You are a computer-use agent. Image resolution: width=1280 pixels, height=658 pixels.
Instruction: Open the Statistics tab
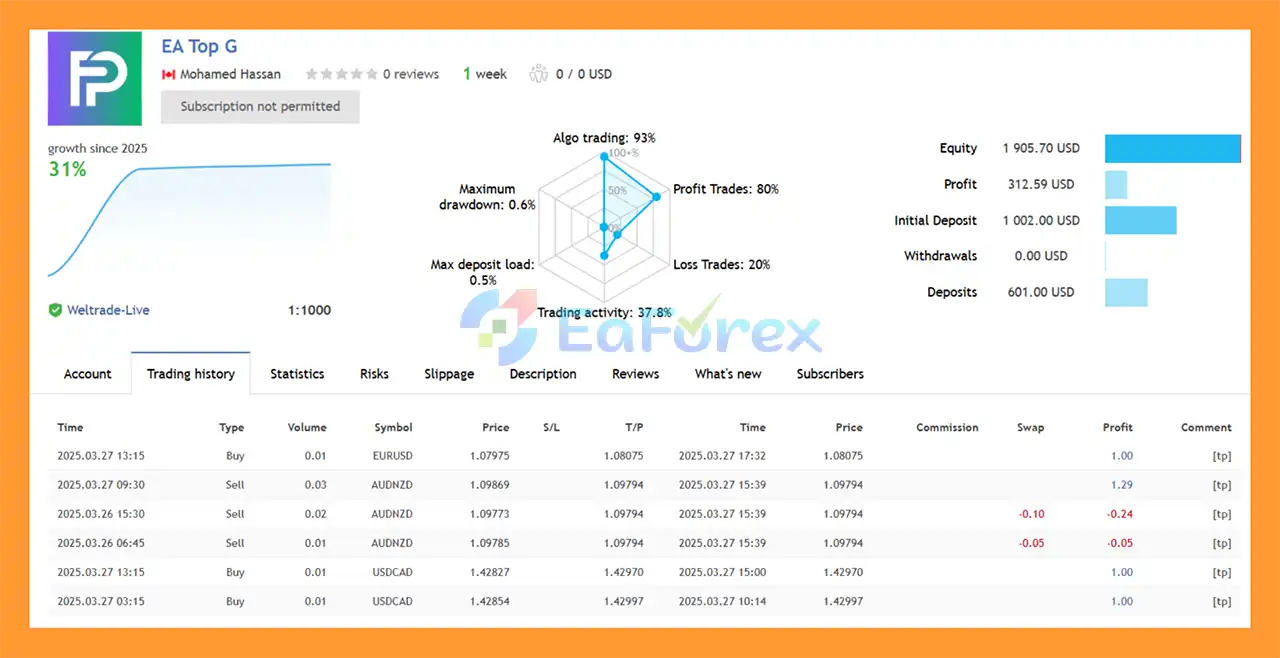[297, 374]
